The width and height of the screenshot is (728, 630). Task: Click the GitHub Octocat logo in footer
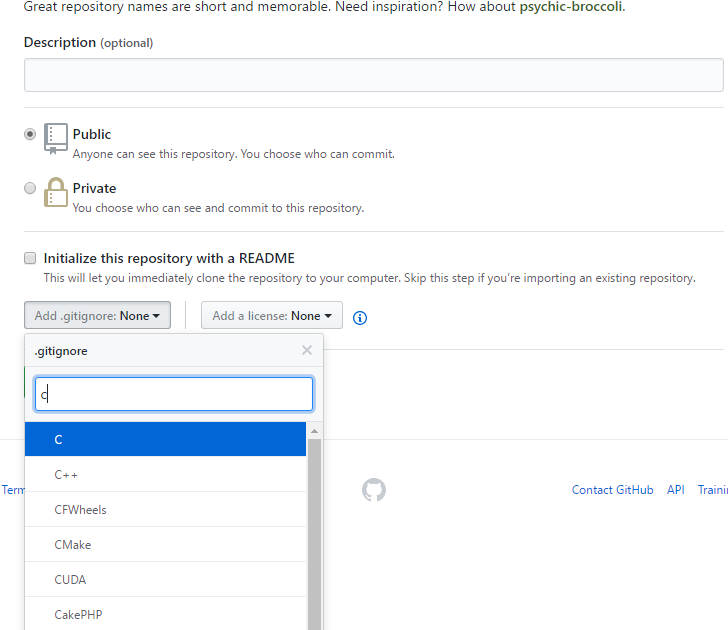tap(374, 490)
